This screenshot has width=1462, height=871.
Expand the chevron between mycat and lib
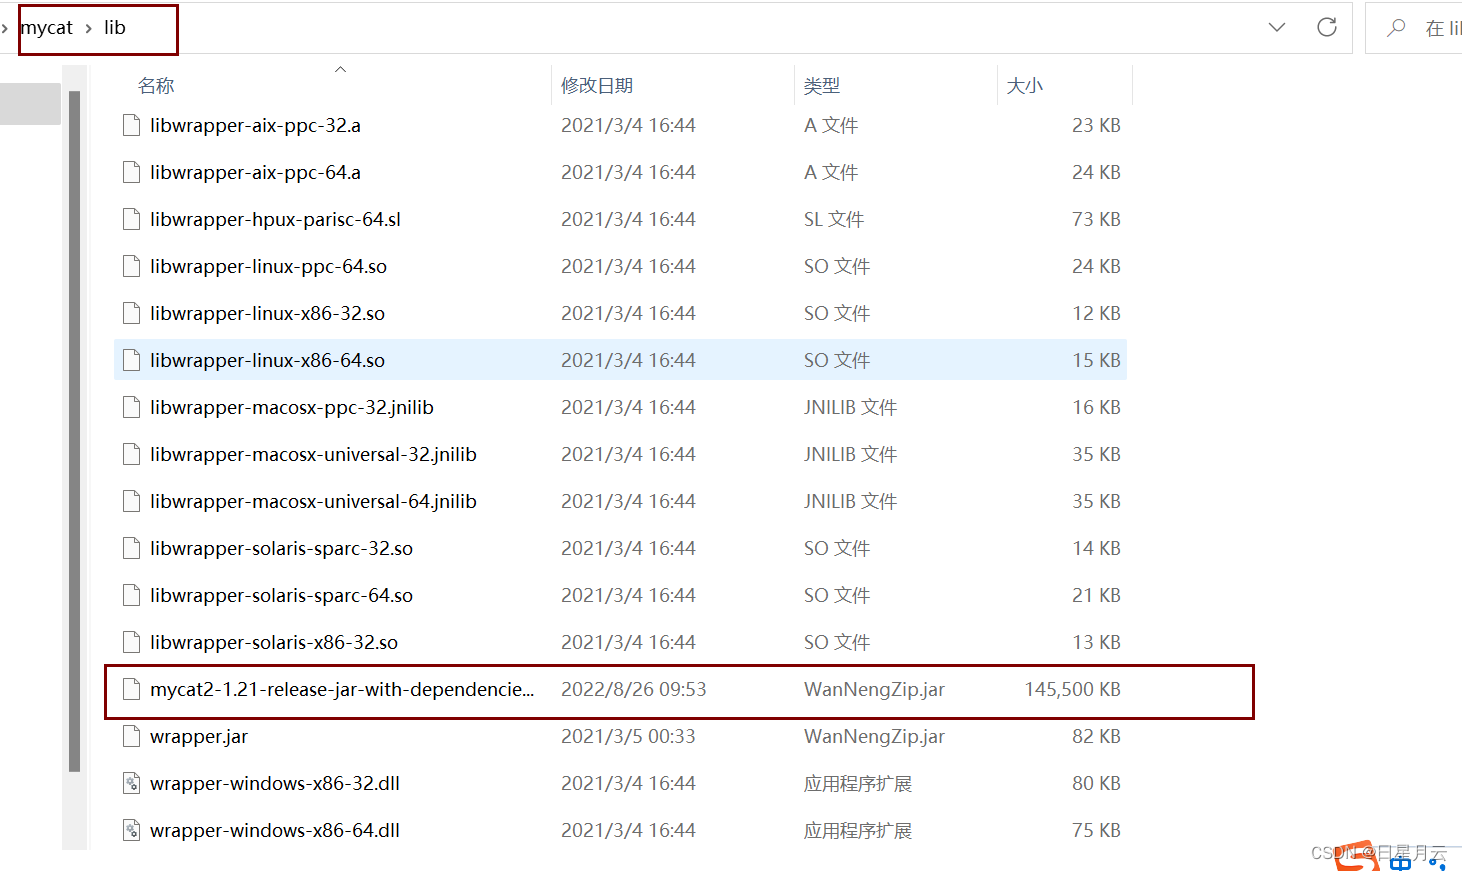88,28
